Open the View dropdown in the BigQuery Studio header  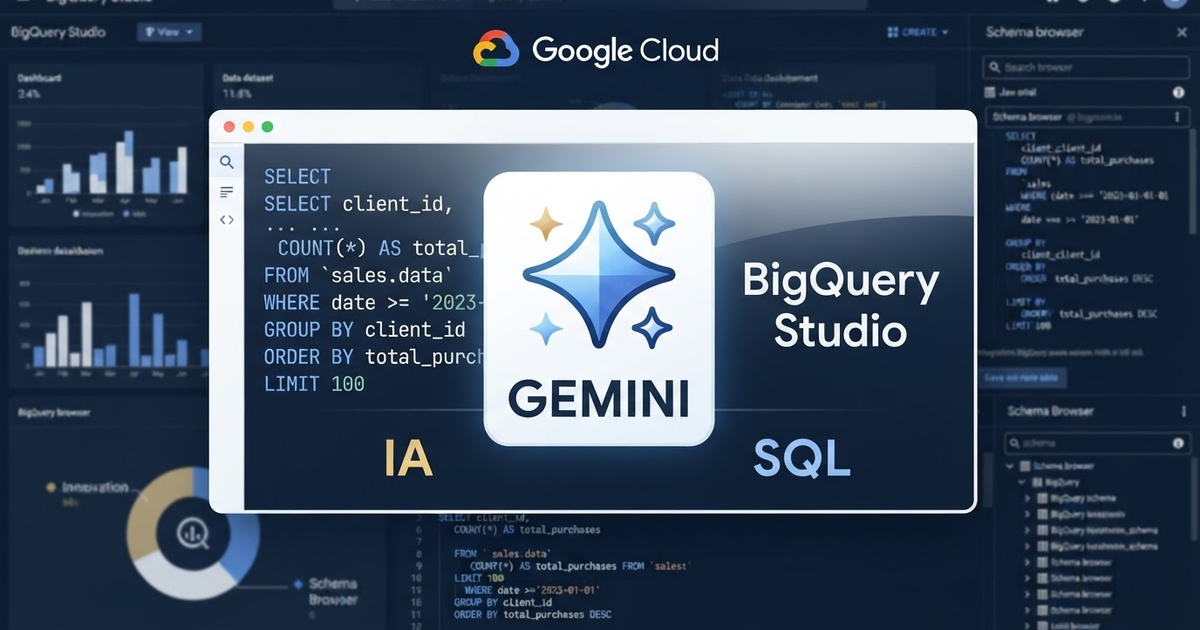click(x=169, y=32)
